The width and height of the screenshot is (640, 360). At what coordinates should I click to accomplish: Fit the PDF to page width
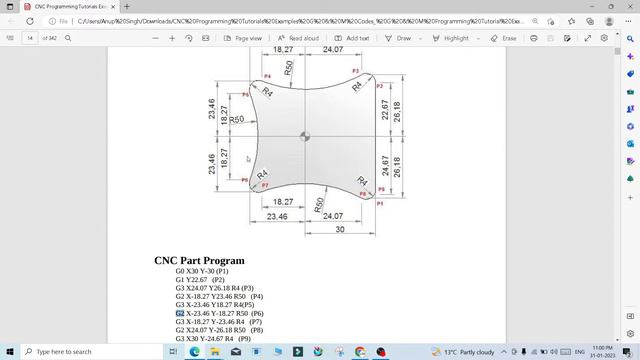pyautogui.click(x=205, y=38)
